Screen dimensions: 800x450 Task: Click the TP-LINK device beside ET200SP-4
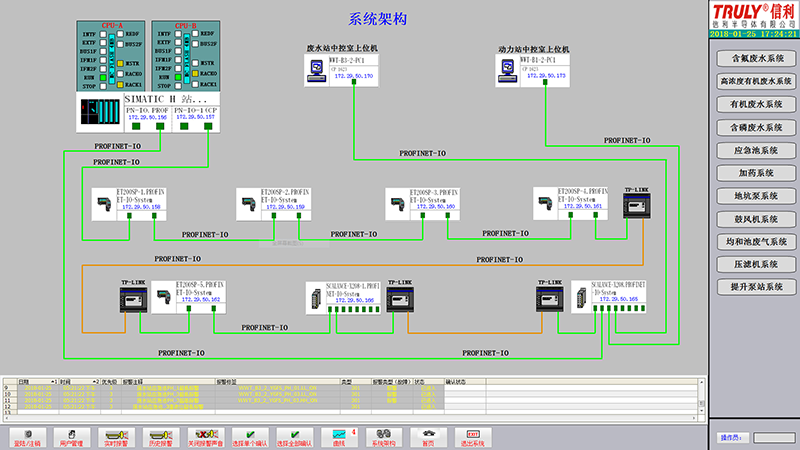pos(636,207)
